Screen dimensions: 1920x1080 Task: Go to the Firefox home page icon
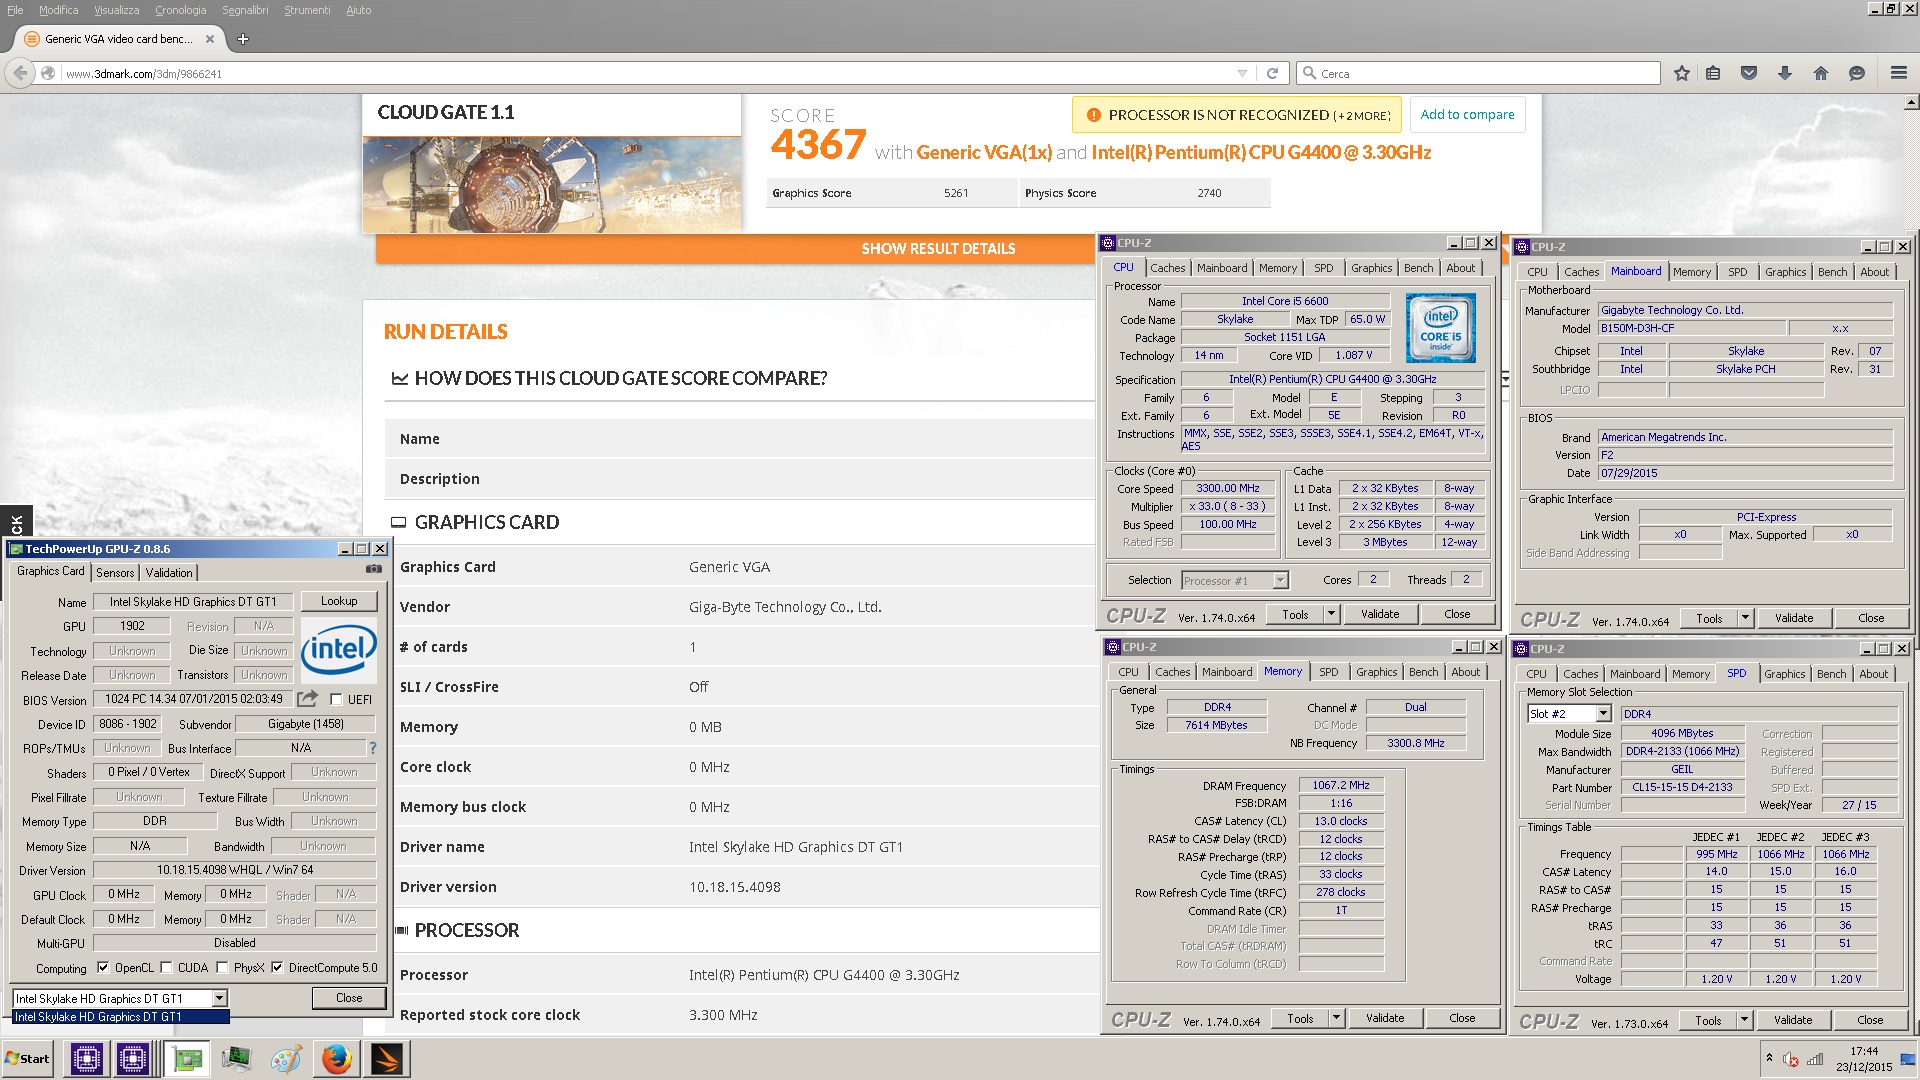[1821, 73]
